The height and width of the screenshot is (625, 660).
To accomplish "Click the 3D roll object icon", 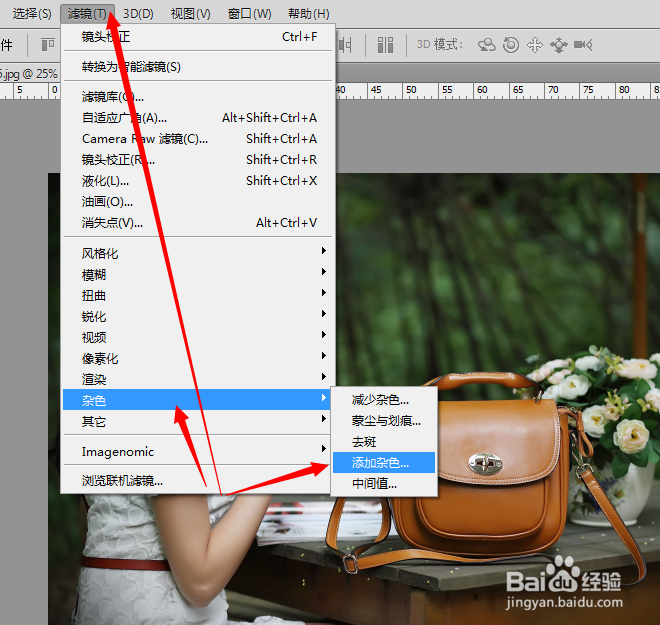I will click(x=511, y=45).
